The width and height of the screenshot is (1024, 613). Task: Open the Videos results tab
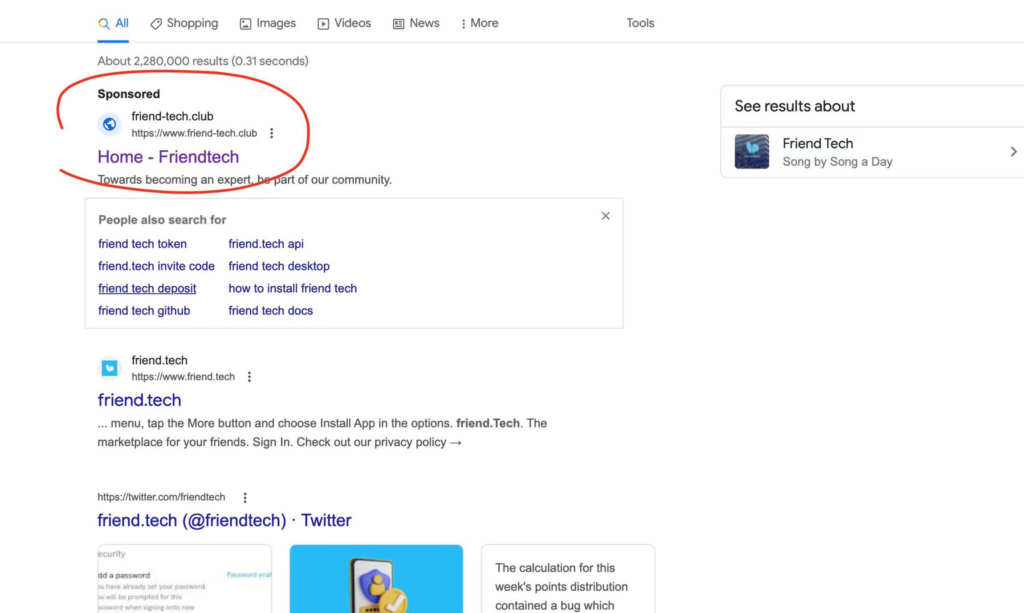tap(344, 24)
